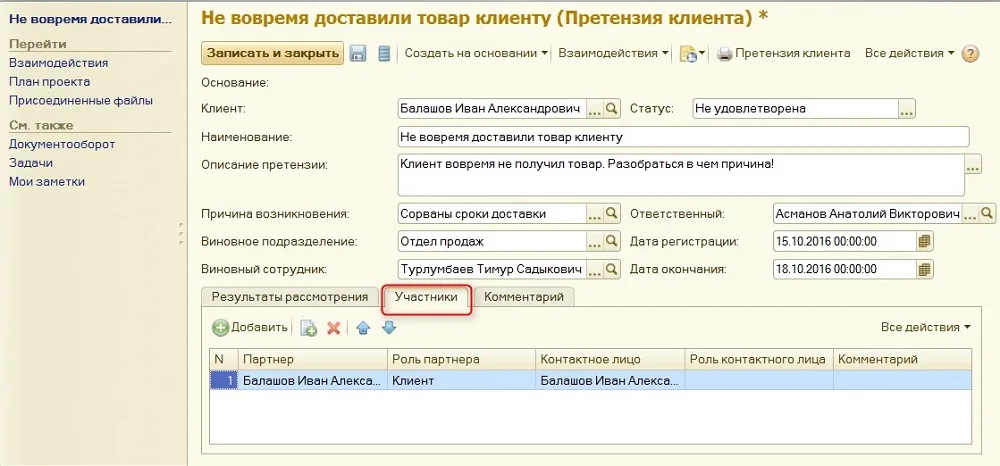Move the row up with the blue arrow
The width and height of the screenshot is (1000, 466).
[x=364, y=328]
